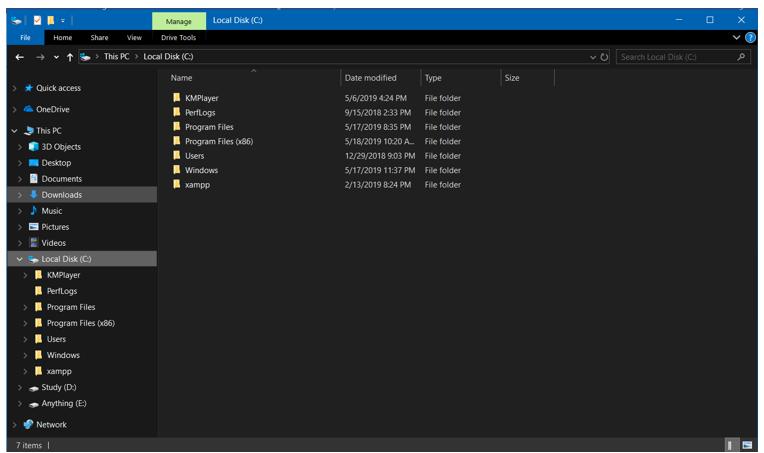This screenshot has width=764, height=453.
Task: Sort by the Date modified column header
Action: tap(370, 78)
